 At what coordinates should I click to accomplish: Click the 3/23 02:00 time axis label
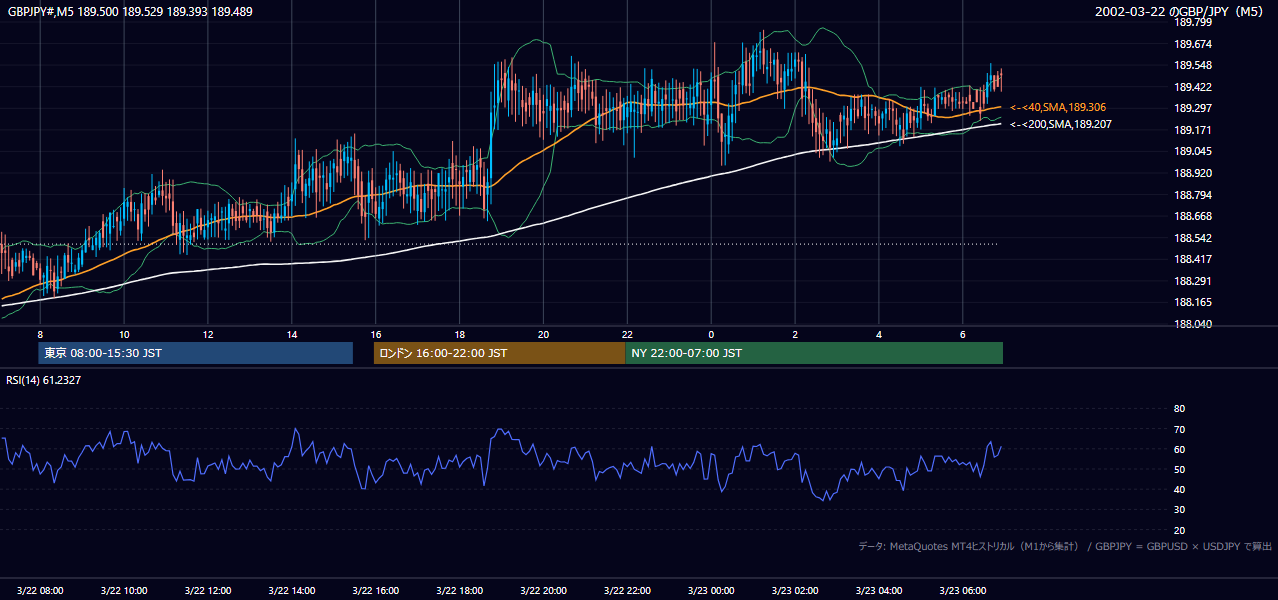tap(795, 591)
